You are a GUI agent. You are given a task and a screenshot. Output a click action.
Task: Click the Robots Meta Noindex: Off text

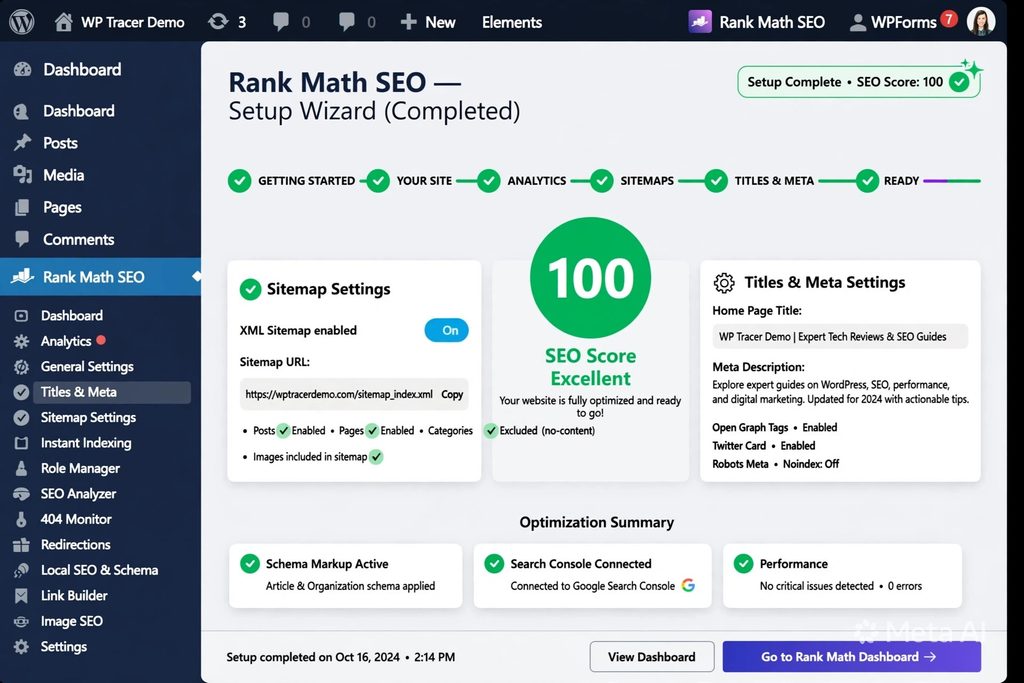coord(776,464)
